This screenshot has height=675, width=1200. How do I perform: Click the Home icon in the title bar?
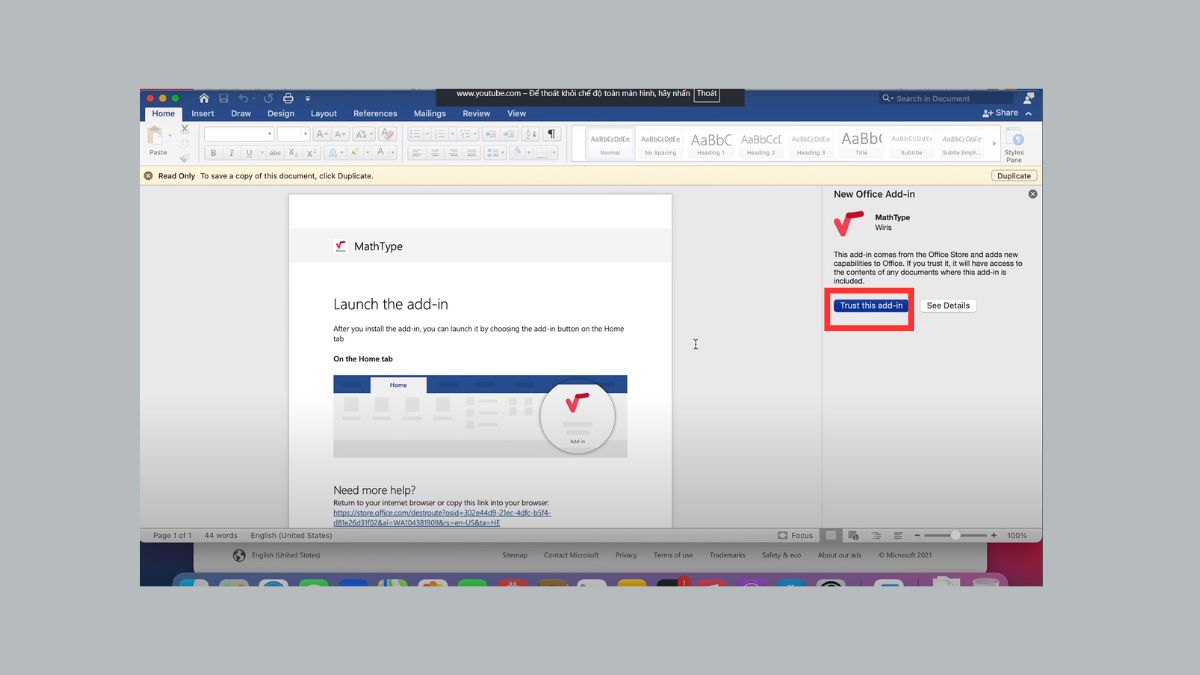(204, 98)
